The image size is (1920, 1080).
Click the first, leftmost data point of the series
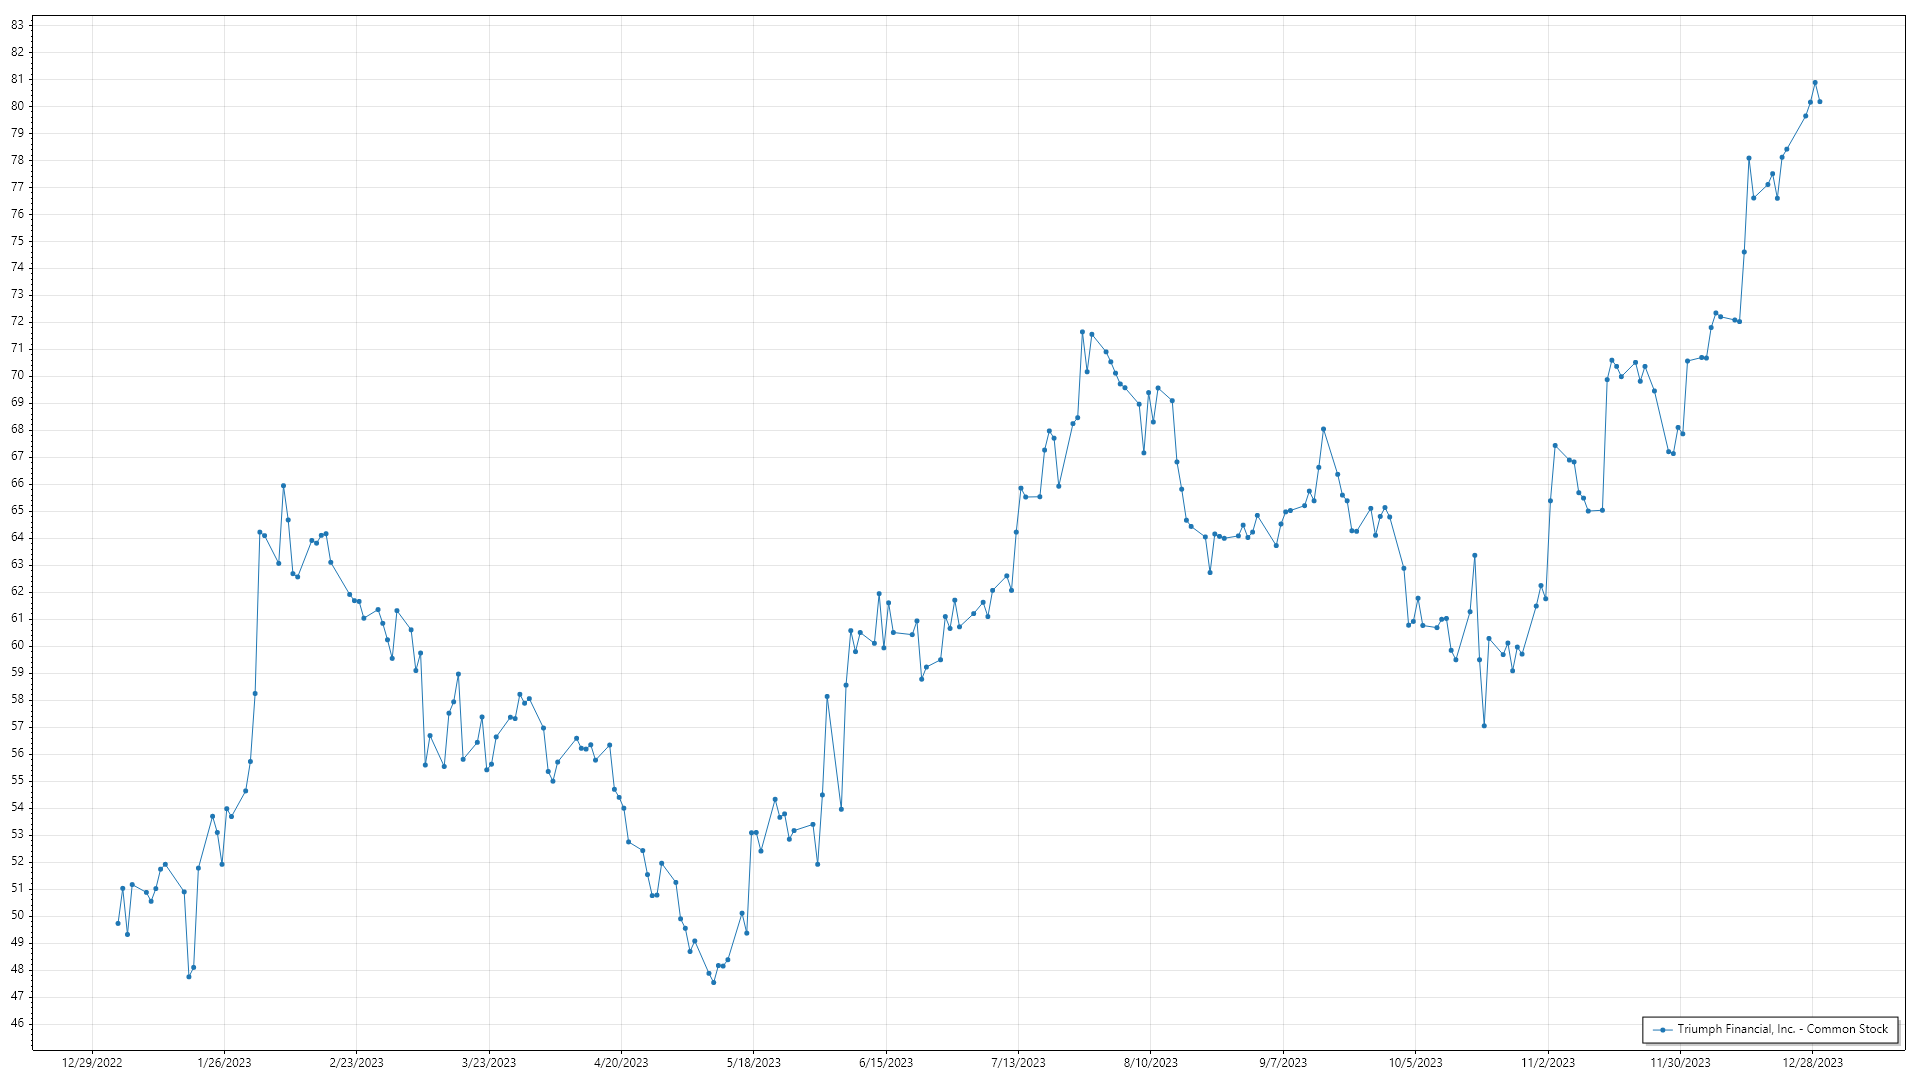click(x=118, y=923)
